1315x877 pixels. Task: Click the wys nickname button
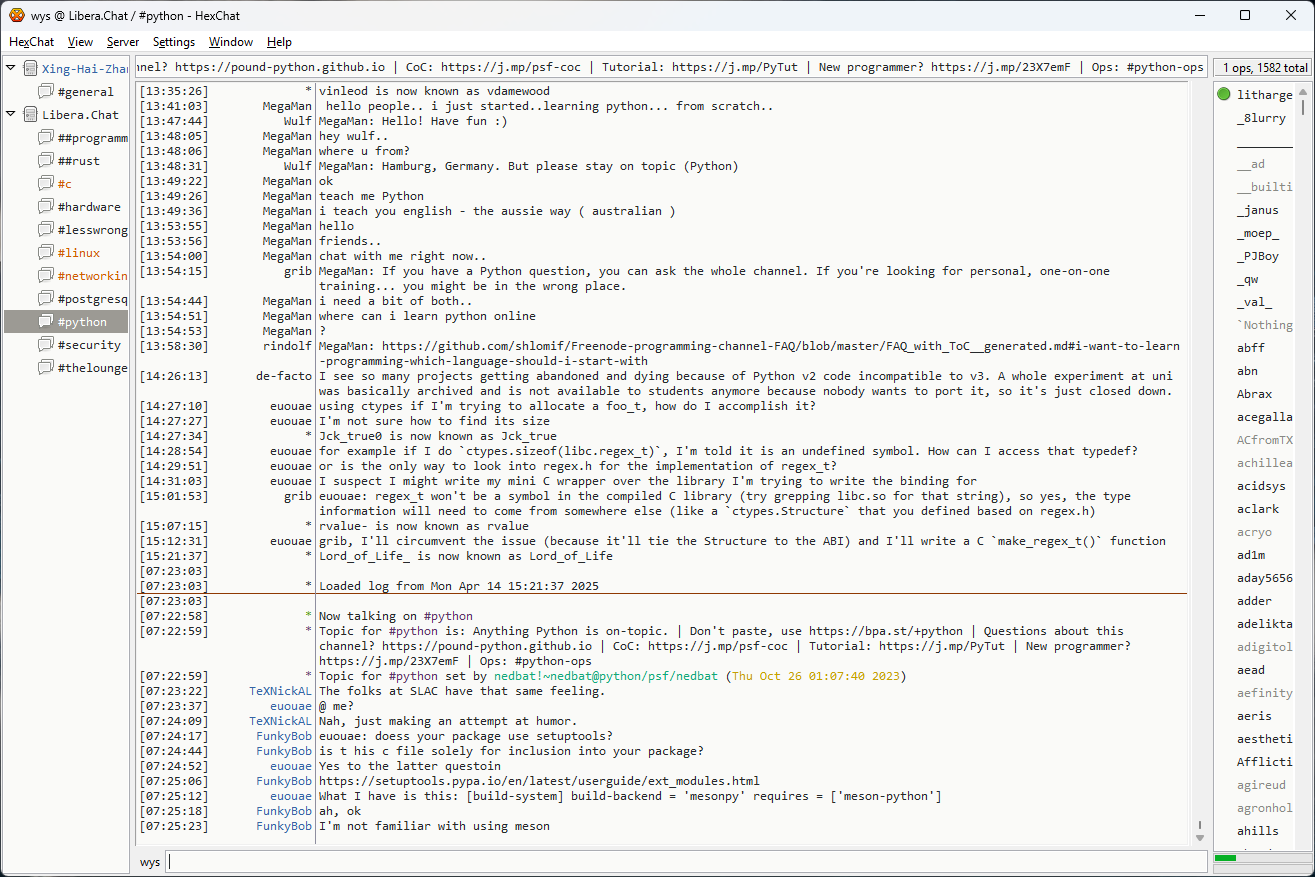tap(149, 862)
